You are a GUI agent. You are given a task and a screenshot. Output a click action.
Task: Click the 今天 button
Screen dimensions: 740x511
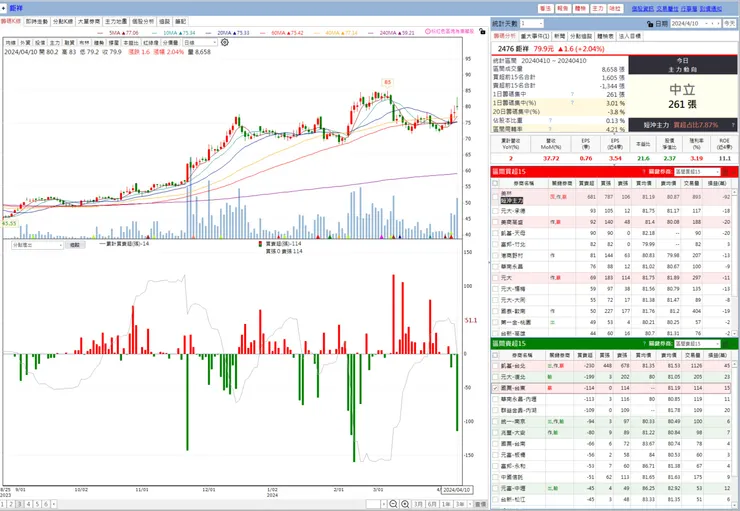[x=729, y=24]
